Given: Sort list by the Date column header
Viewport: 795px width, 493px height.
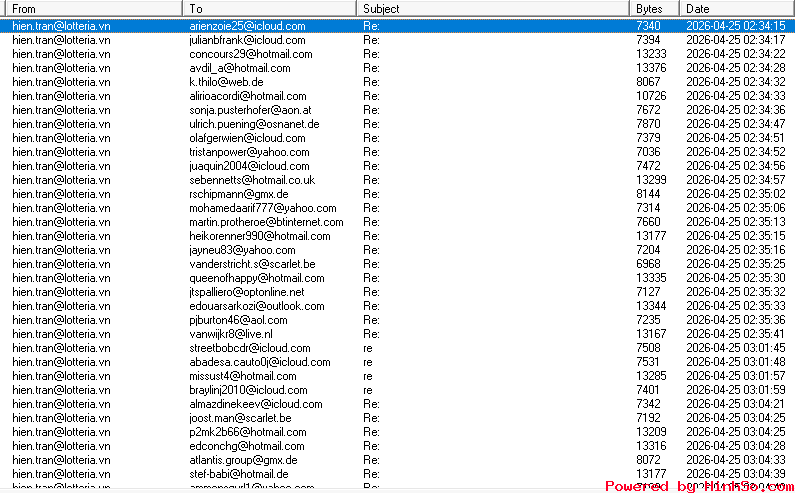Looking at the screenshot, I should (737, 9).
